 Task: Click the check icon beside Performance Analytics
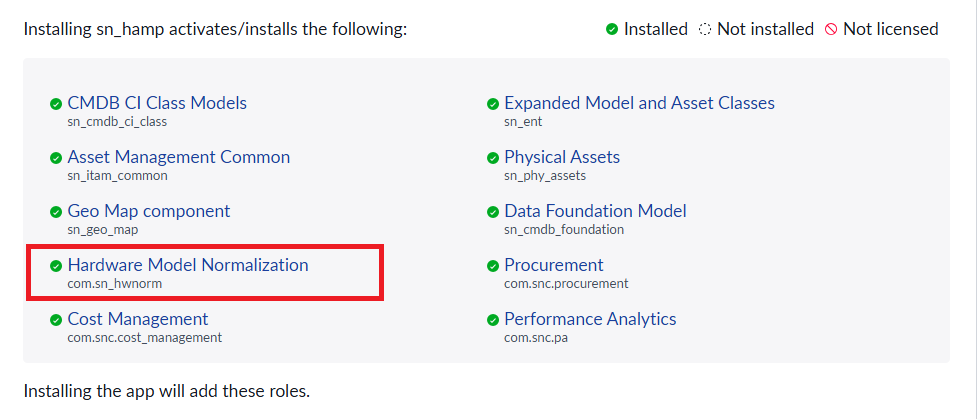[x=493, y=320]
